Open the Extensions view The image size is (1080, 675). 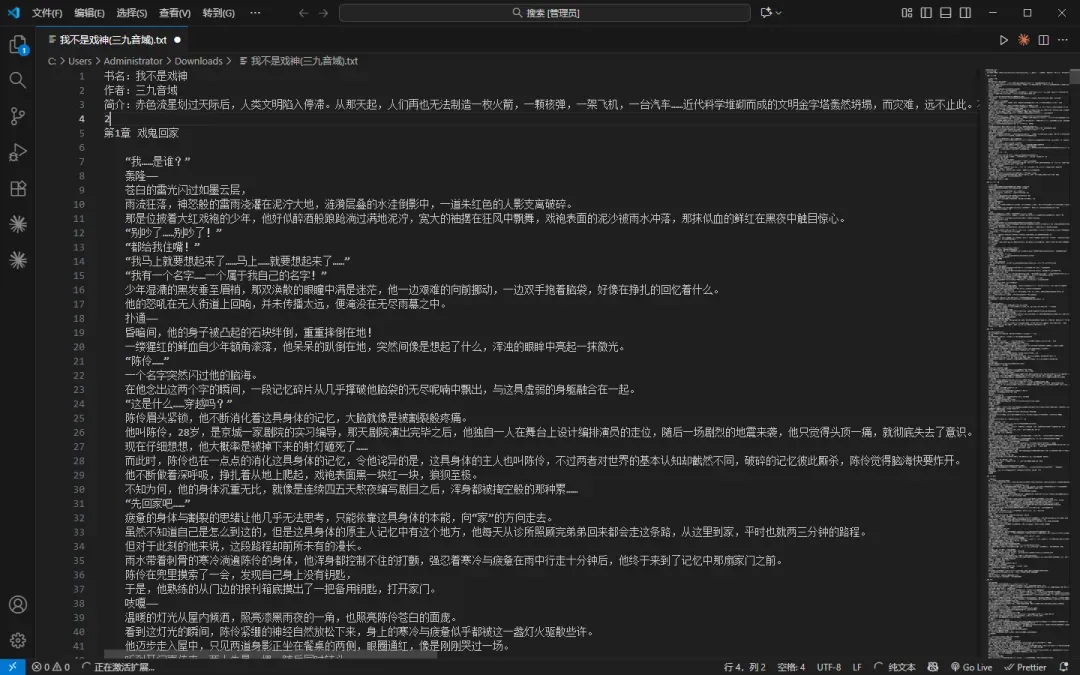(x=18, y=188)
